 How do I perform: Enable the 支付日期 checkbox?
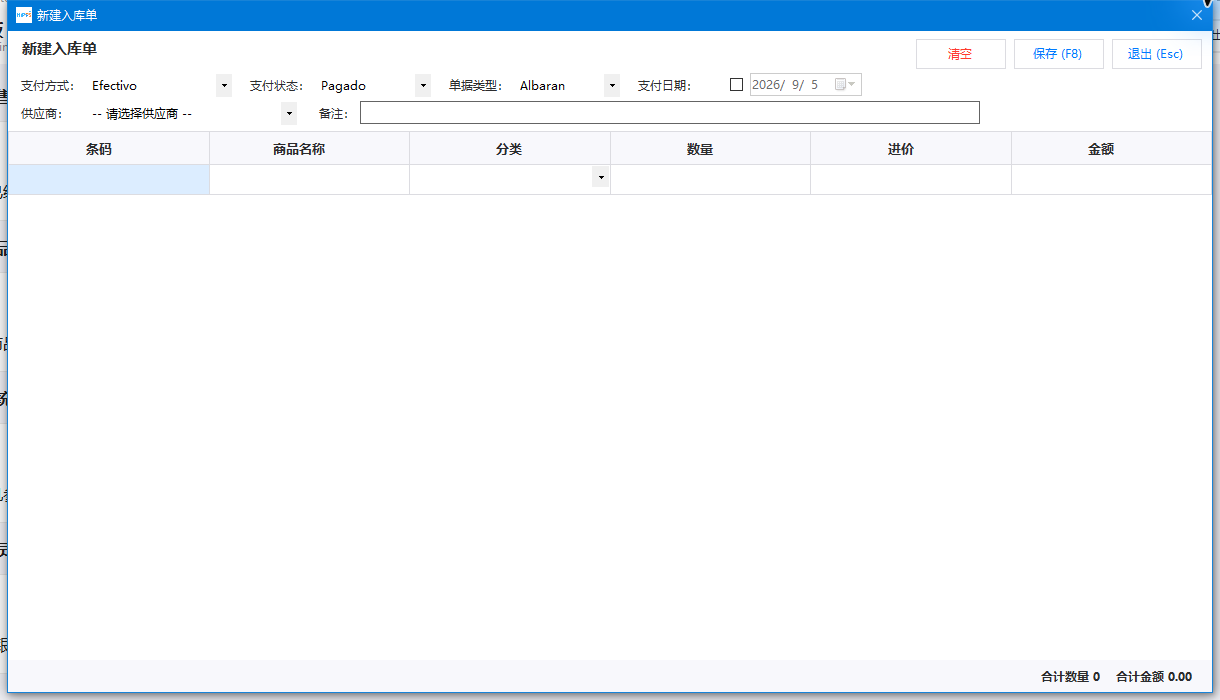pos(737,85)
